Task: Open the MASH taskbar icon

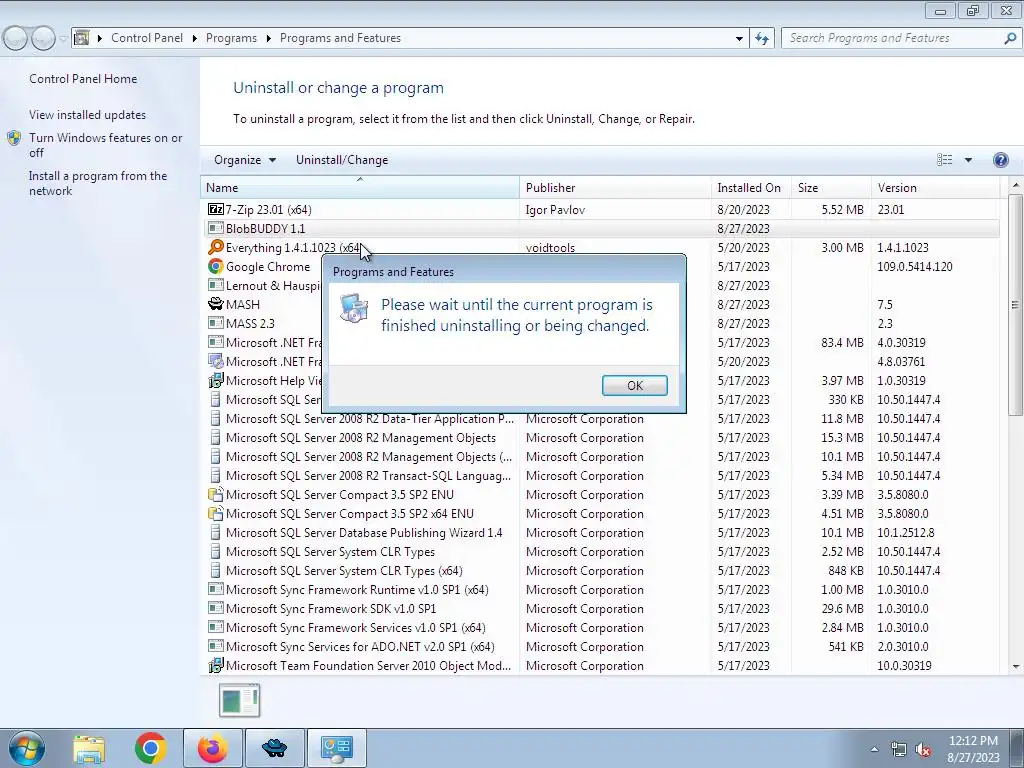Action: coord(274,748)
